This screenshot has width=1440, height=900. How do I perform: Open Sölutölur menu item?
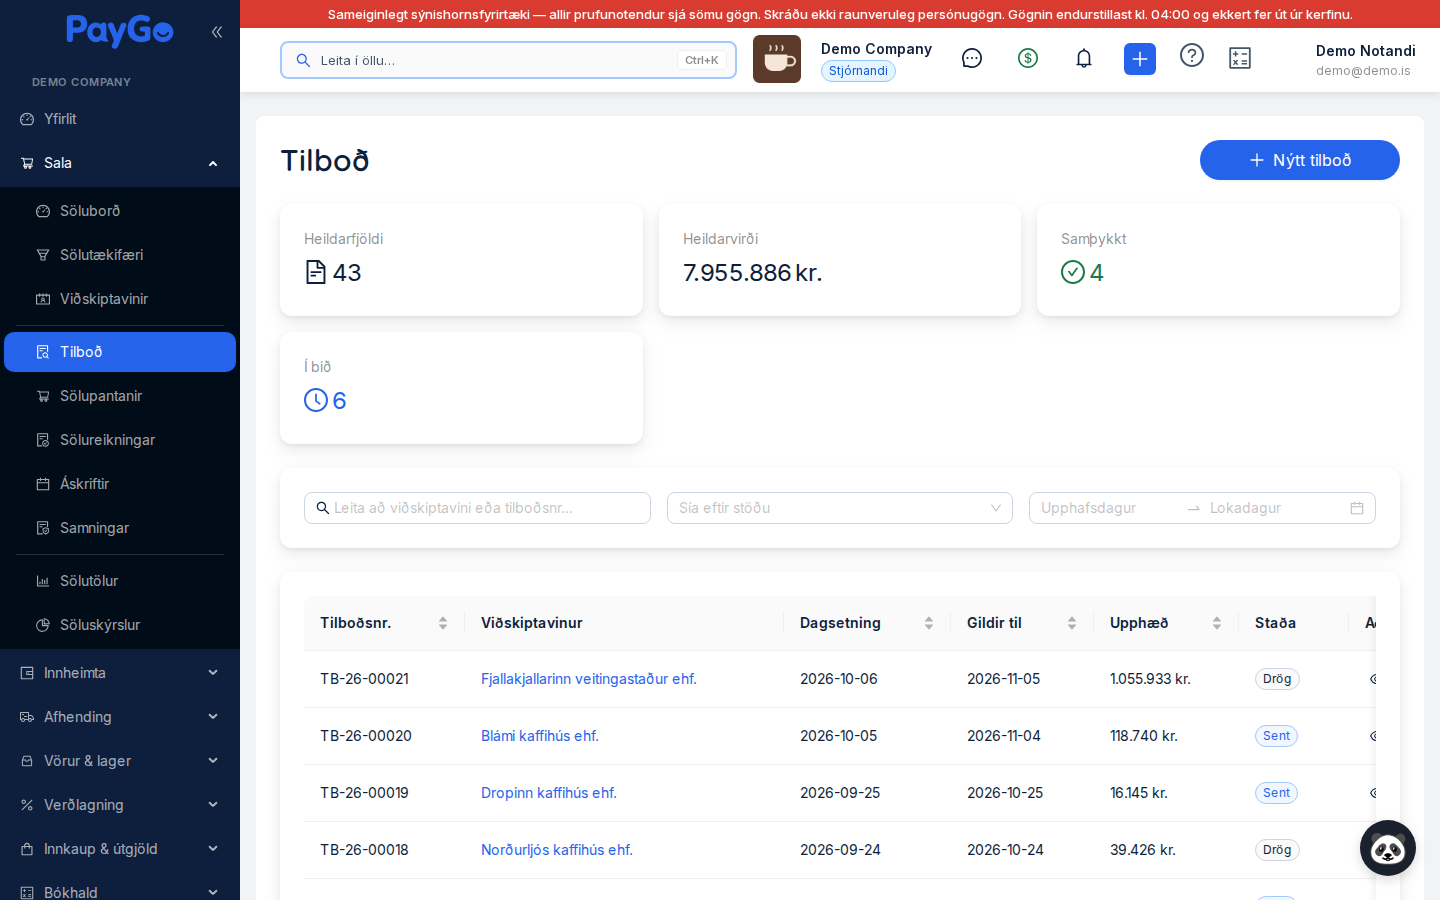[x=120, y=581]
